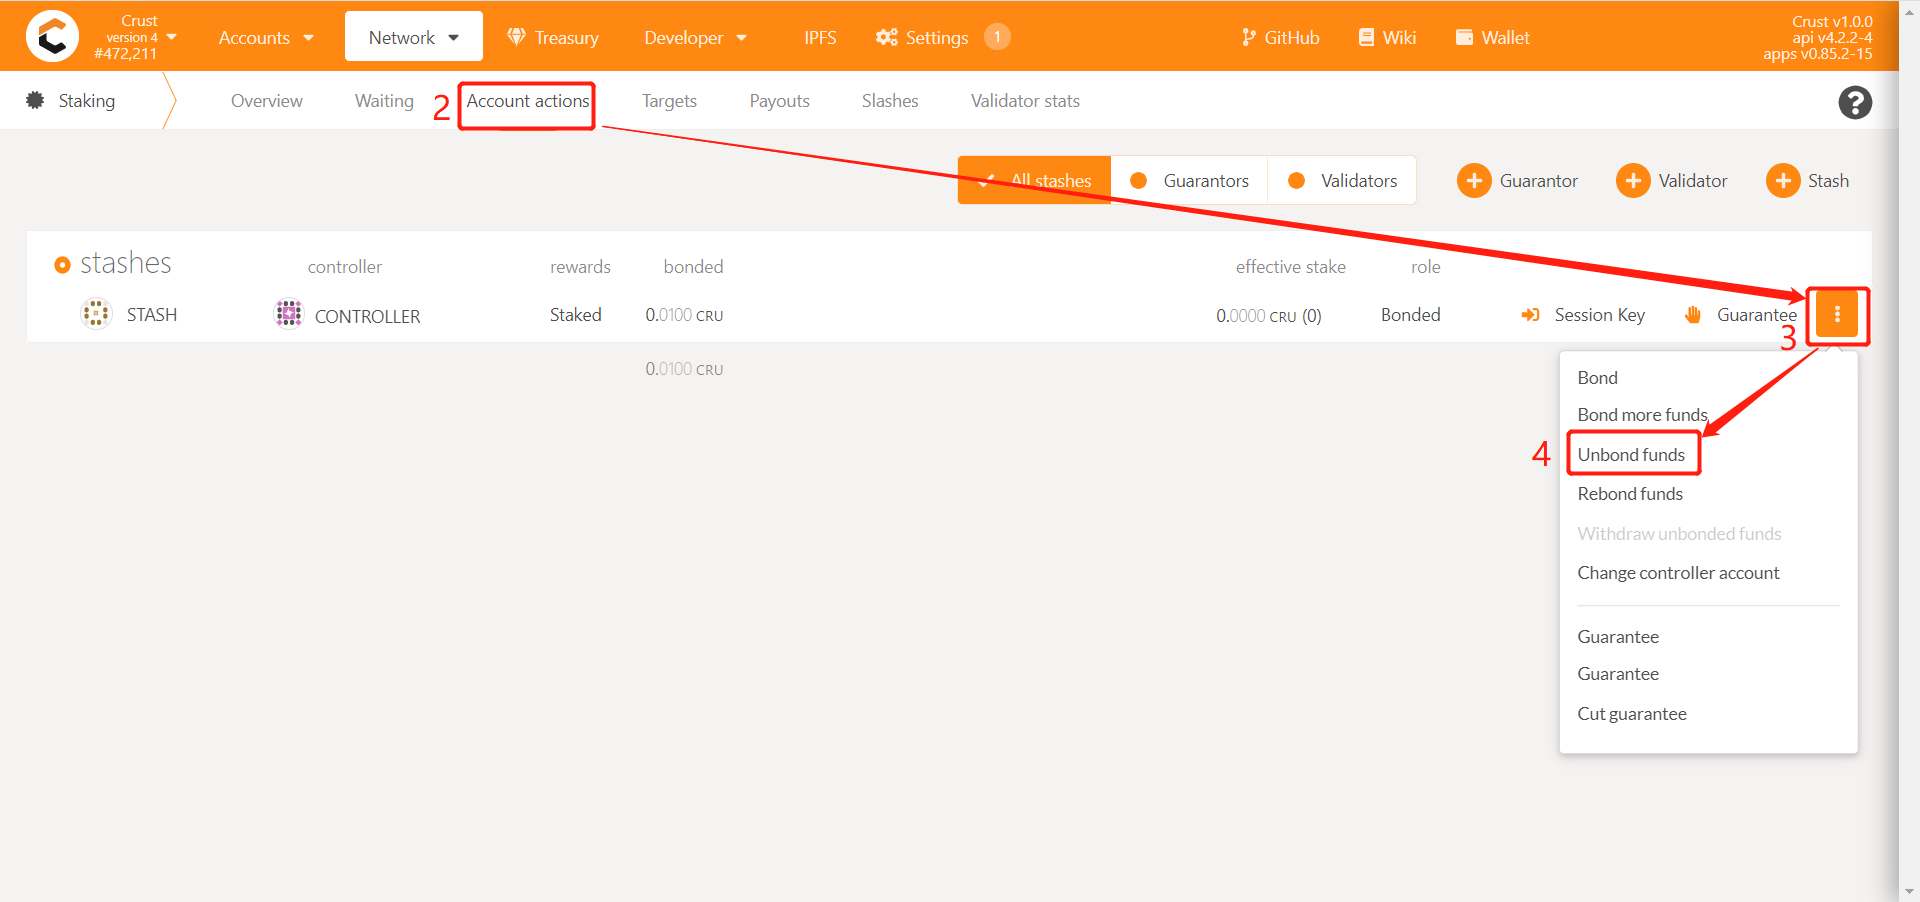Click the Settings notification badge

997,37
